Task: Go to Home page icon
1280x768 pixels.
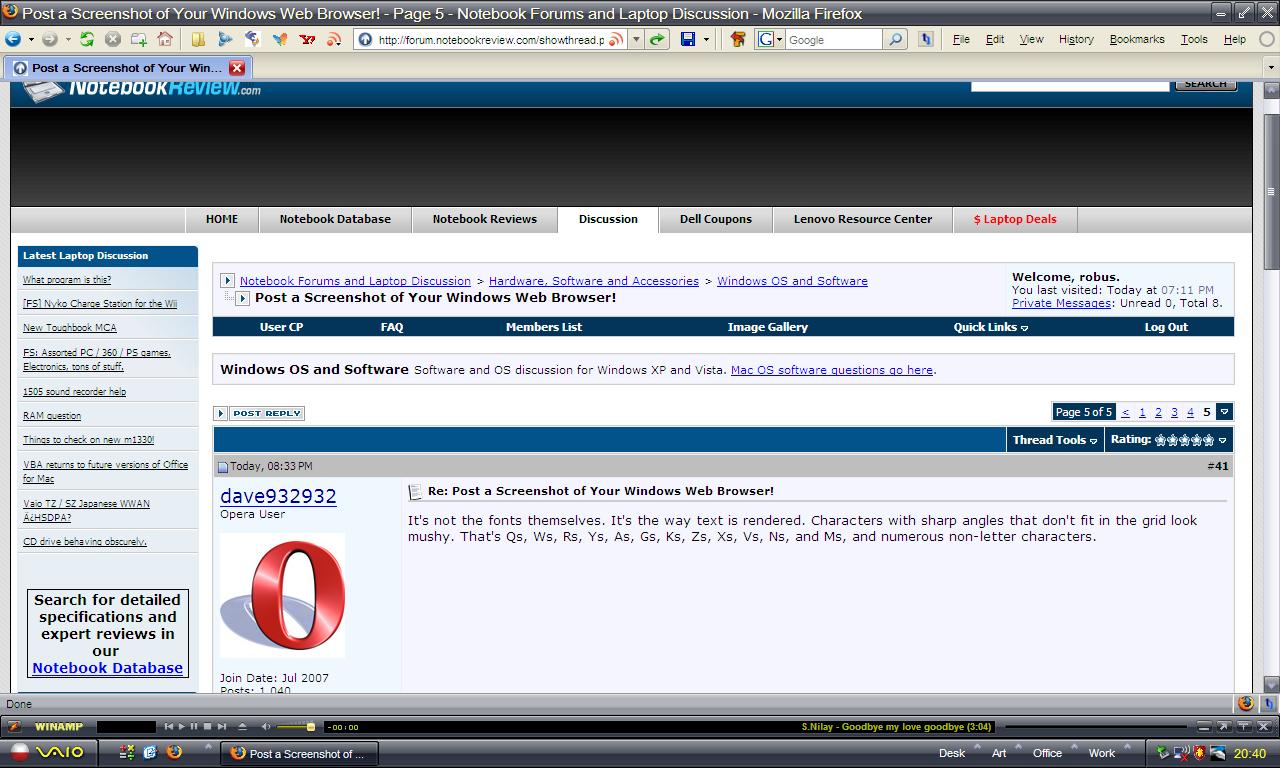Action: (165, 39)
